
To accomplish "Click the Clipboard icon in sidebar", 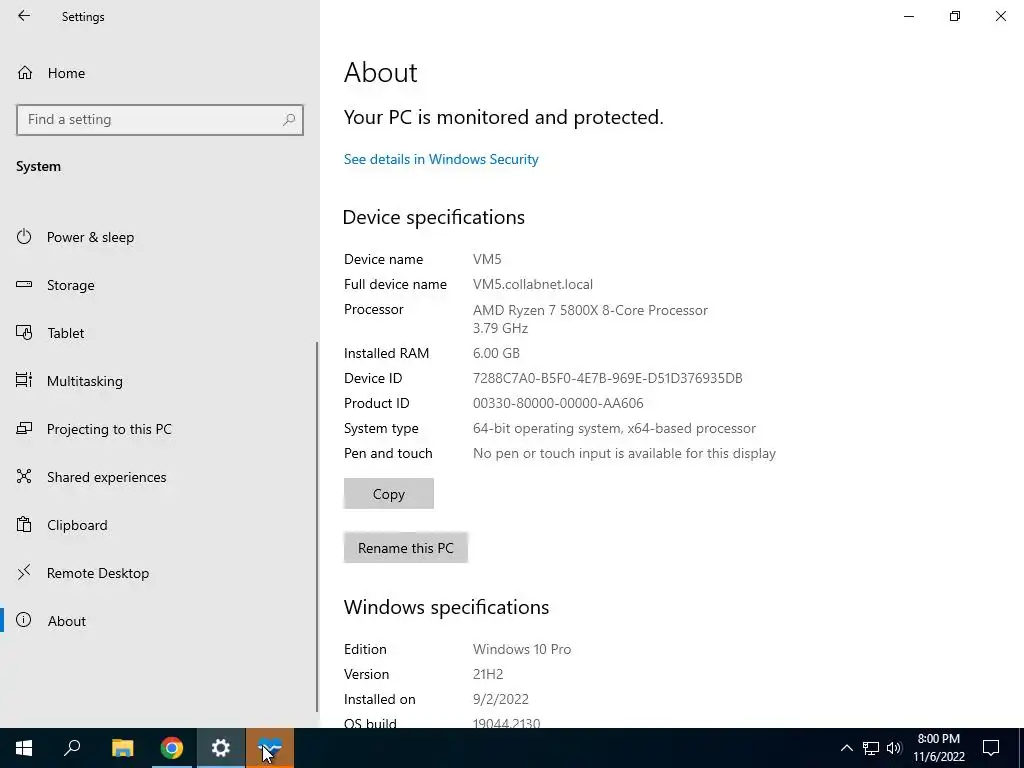I will (x=24, y=524).
